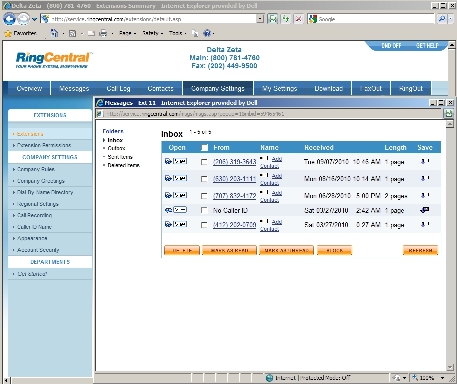This screenshot has height=384, width=457.
Task: Click Add Contact for (530) 203-1111
Action: click(x=271, y=179)
